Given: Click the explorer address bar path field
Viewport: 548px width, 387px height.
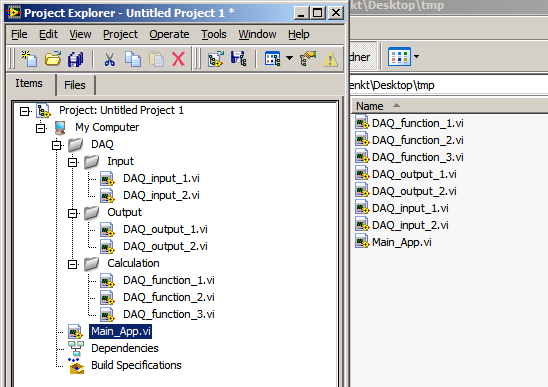Looking at the screenshot, I should (x=449, y=85).
